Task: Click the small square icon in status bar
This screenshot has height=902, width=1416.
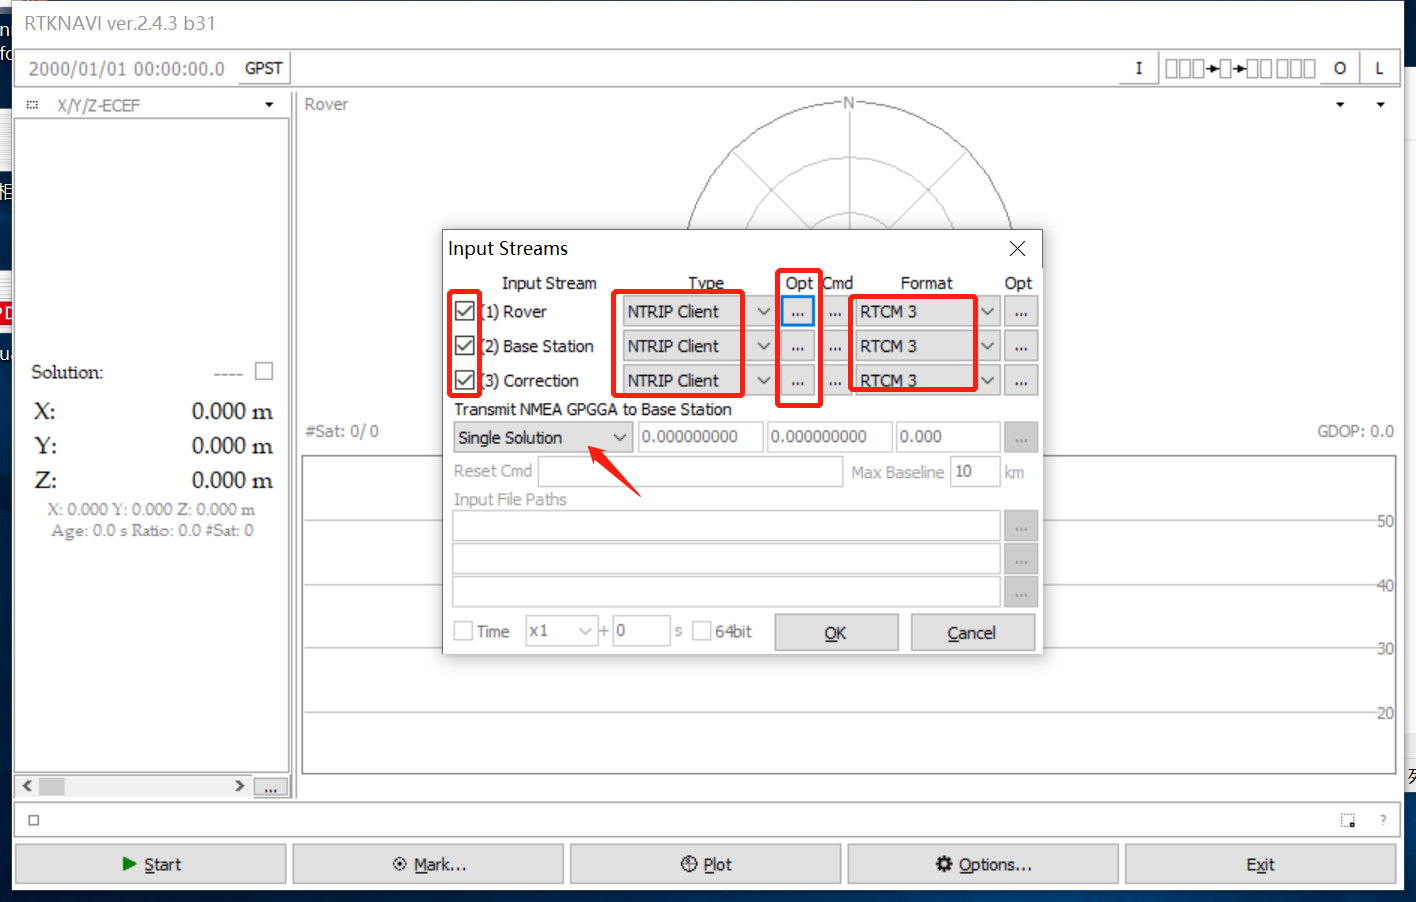Action: tap(34, 820)
